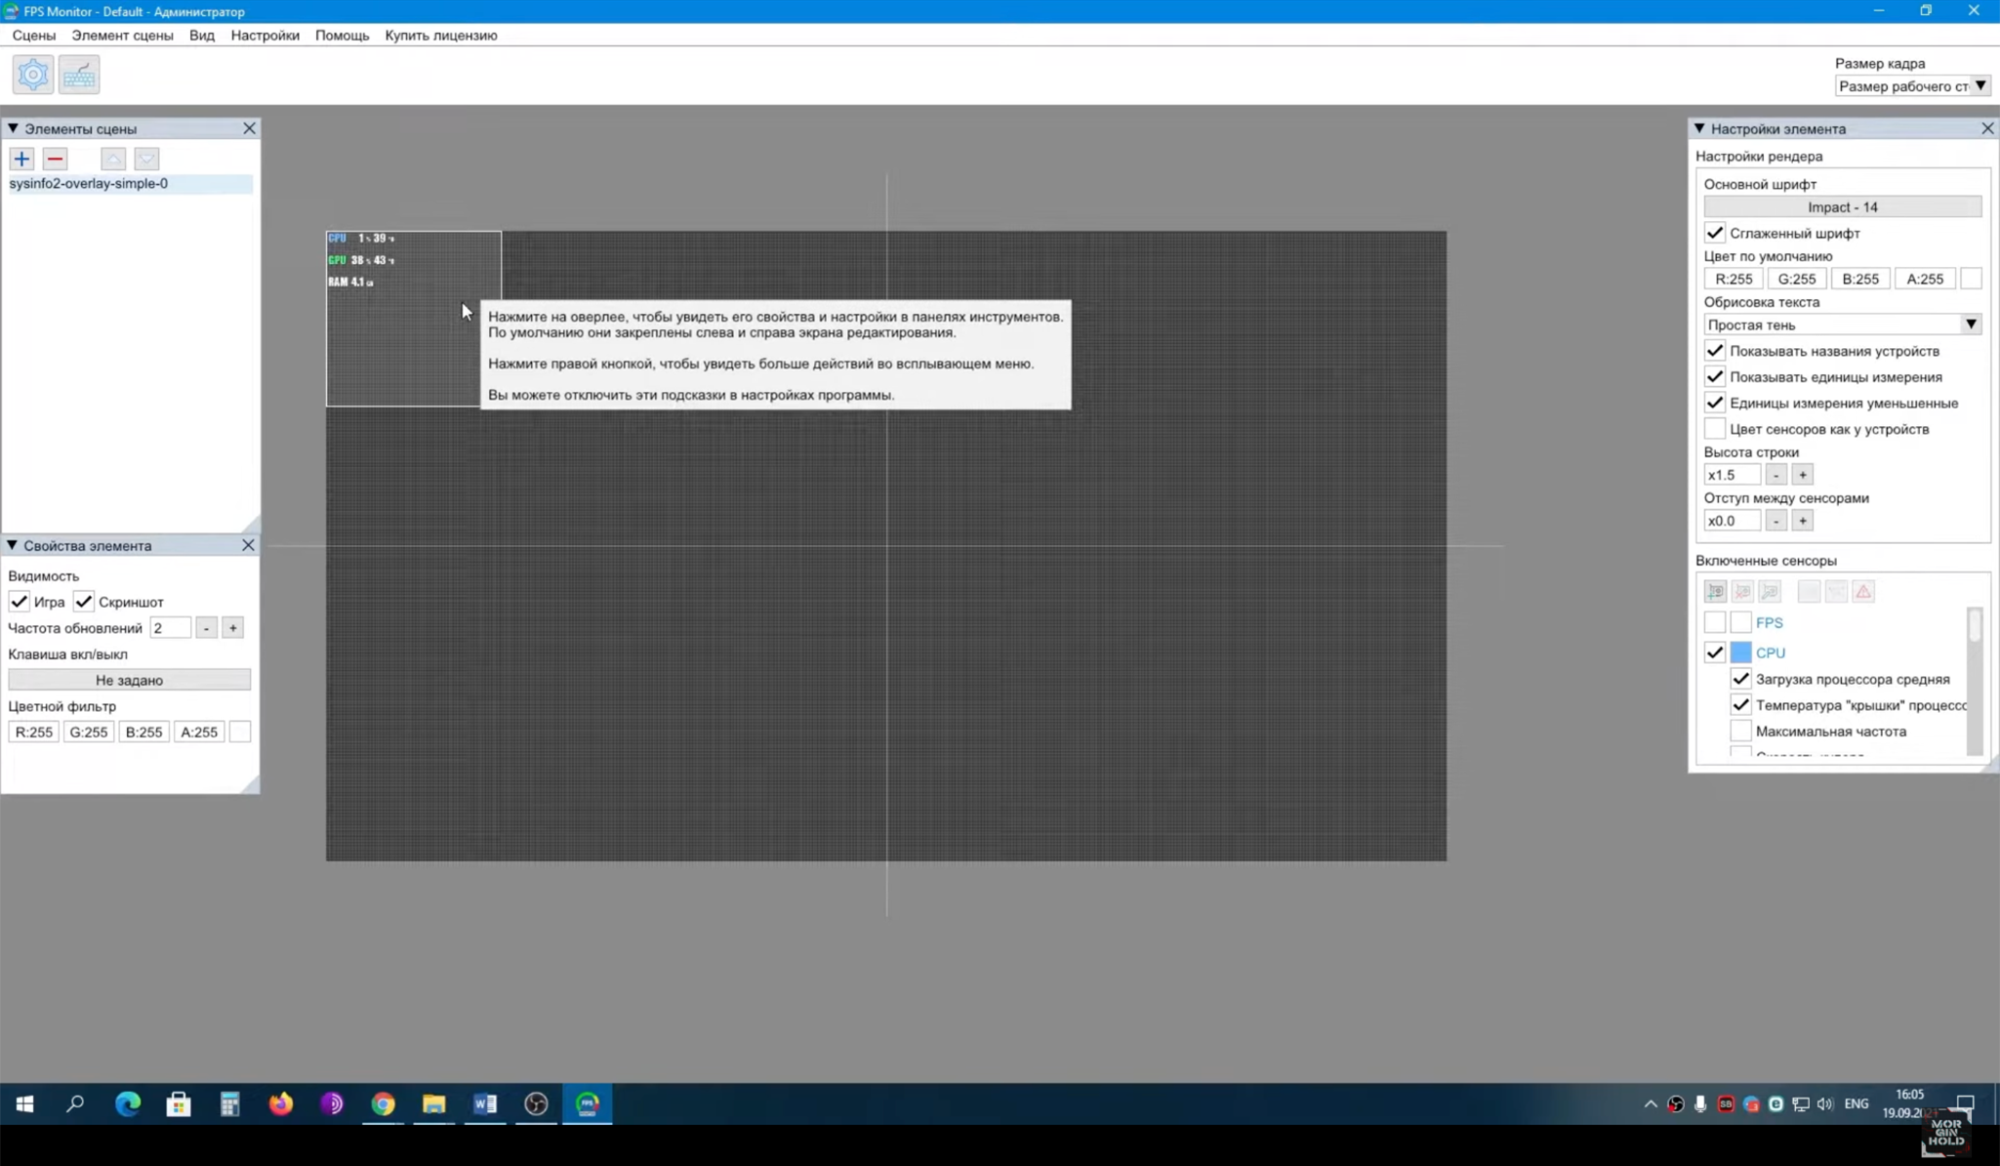Close the Настройки элемента panel
Image resolution: width=2000 pixels, height=1166 pixels.
[1987, 128]
